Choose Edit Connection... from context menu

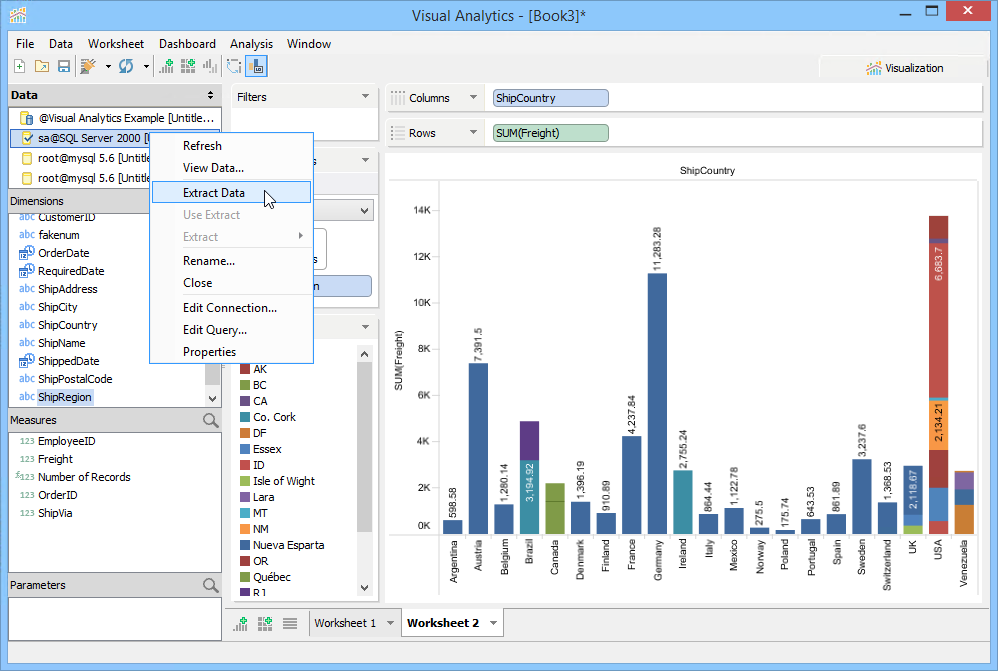(232, 308)
